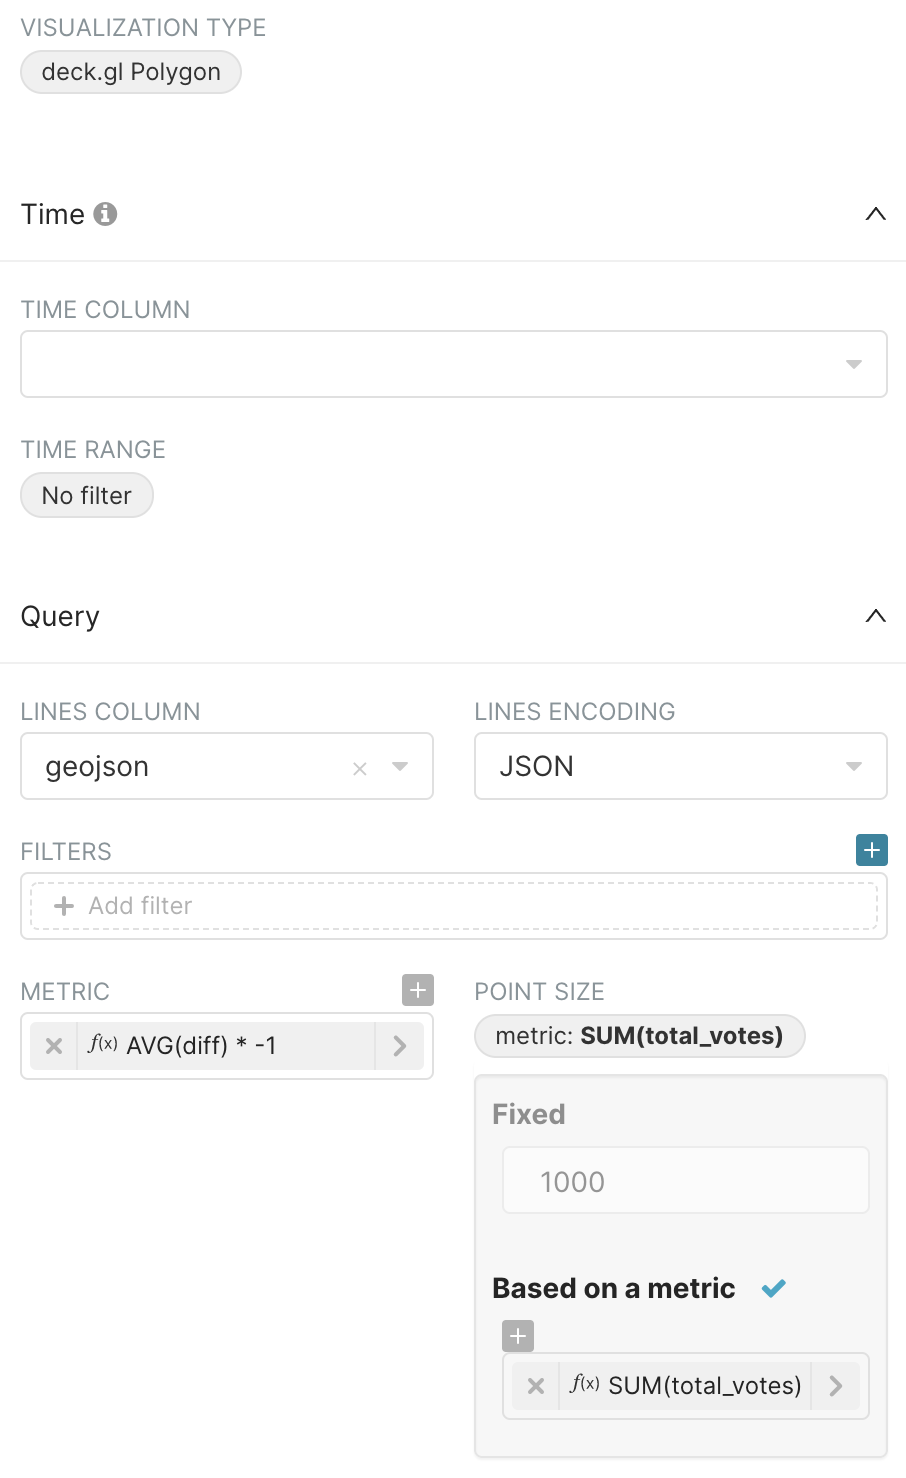This screenshot has width=906, height=1478.
Task: Click the No filter time range button
Action: pyautogui.click(x=87, y=496)
